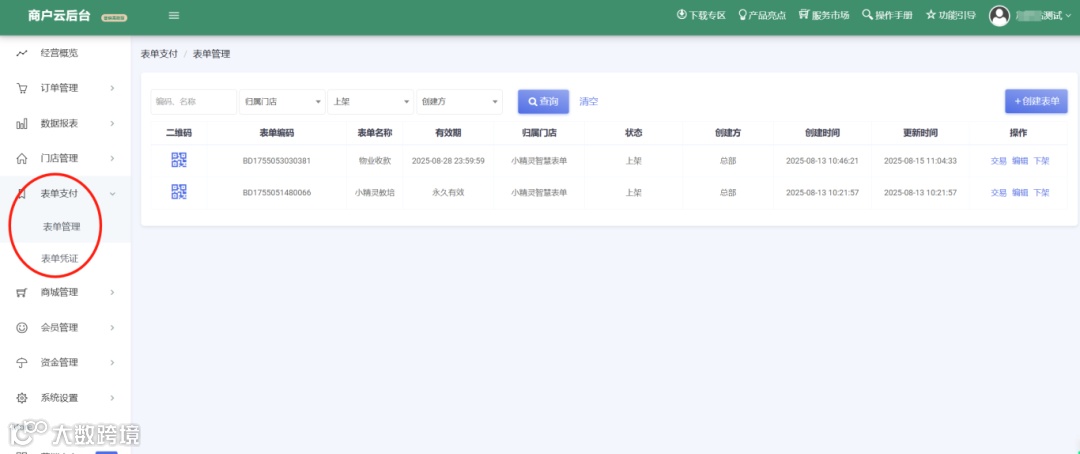
Task: Click the 会员管理 smiley icon
Action: point(21,328)
